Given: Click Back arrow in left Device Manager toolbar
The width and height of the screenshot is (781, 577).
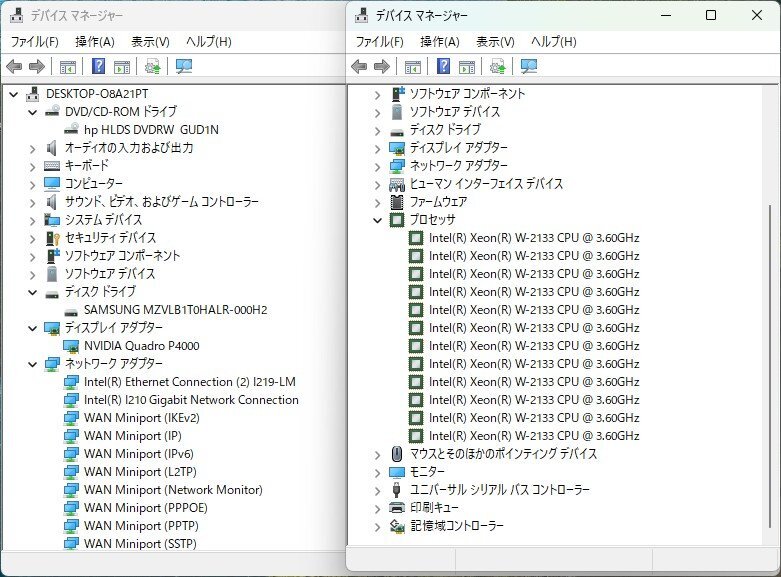Looking at the screenshot, I should tap(14, 66).
